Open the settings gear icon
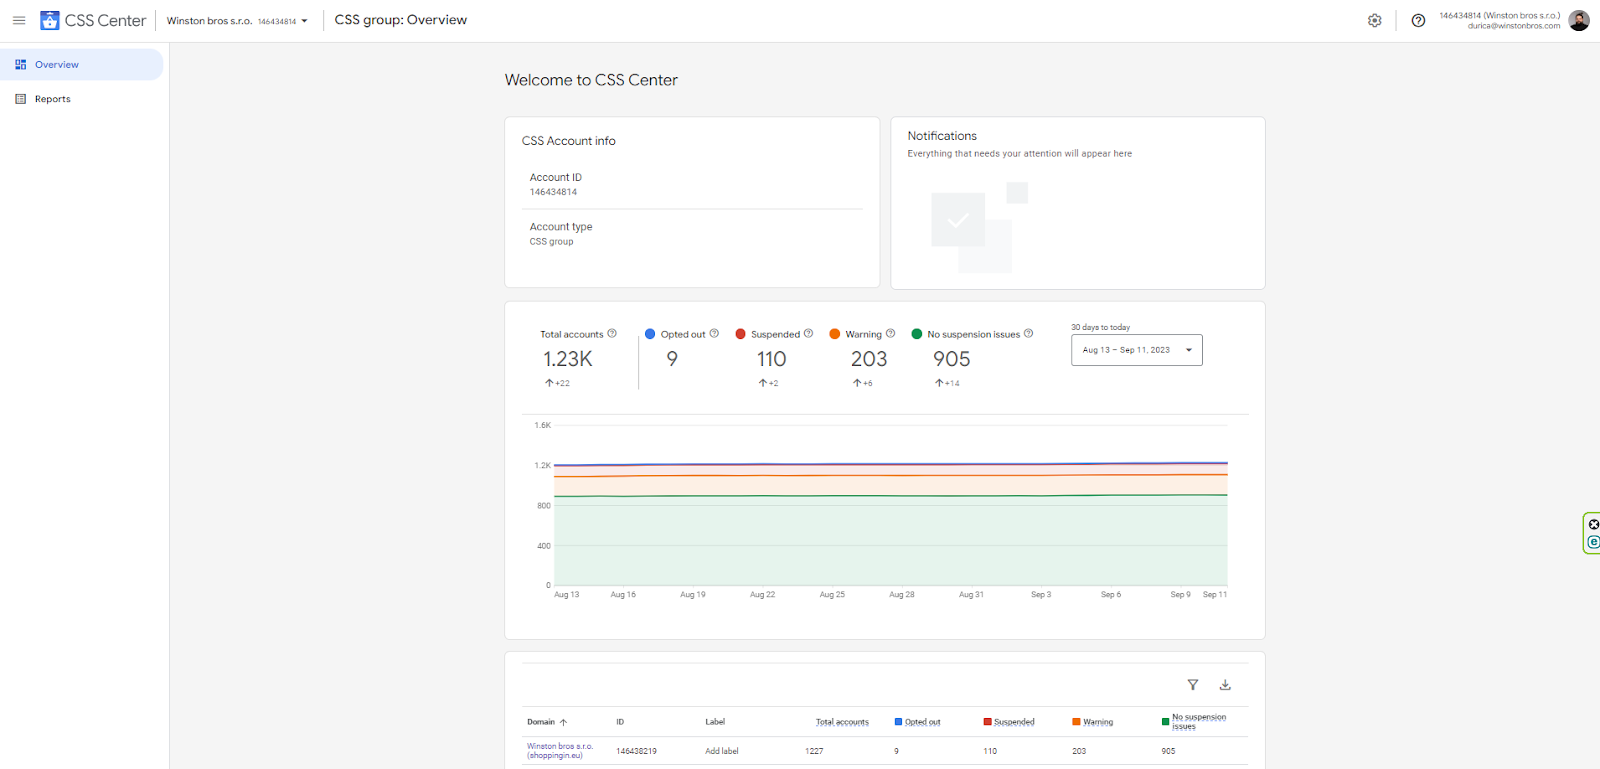 point(1375,20)
